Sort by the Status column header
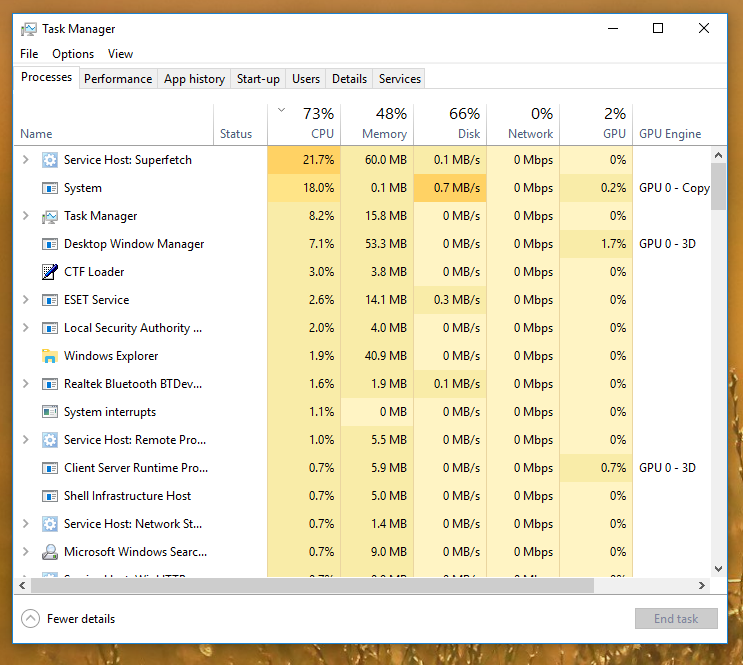Screen dimensions: 743x665 click(x=240, y=125)
